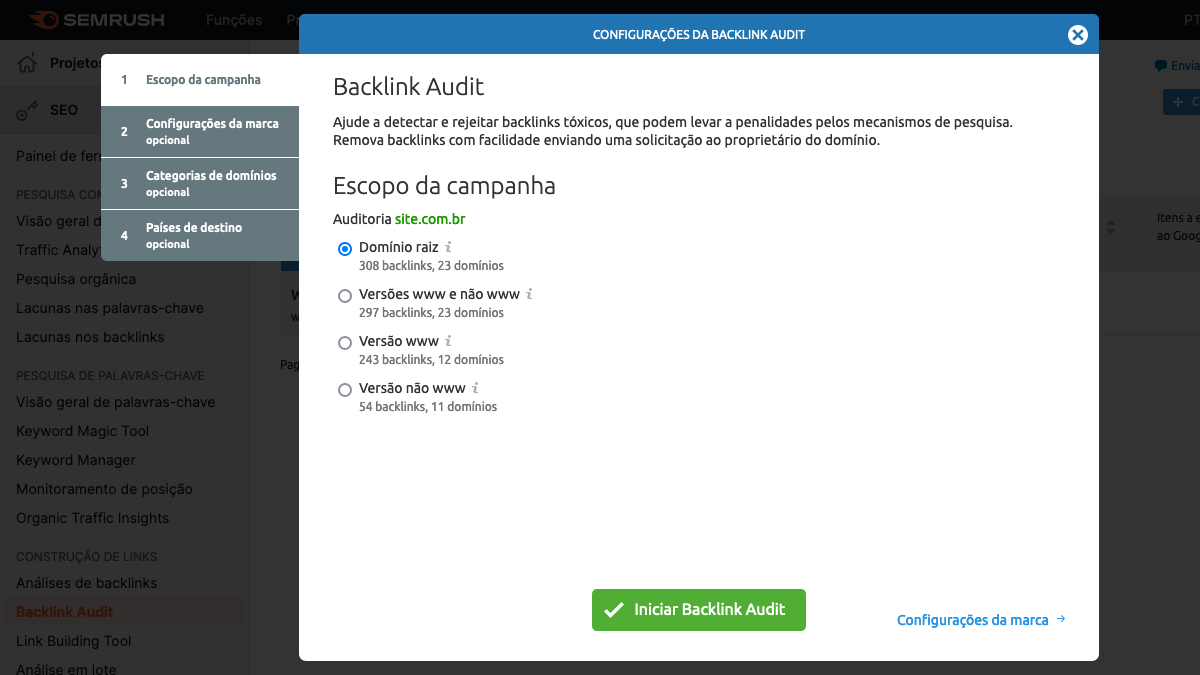Screen dimensions: 1200x675
Task: Select the Domínio raiz radio option
Action: tap(345, 248)
